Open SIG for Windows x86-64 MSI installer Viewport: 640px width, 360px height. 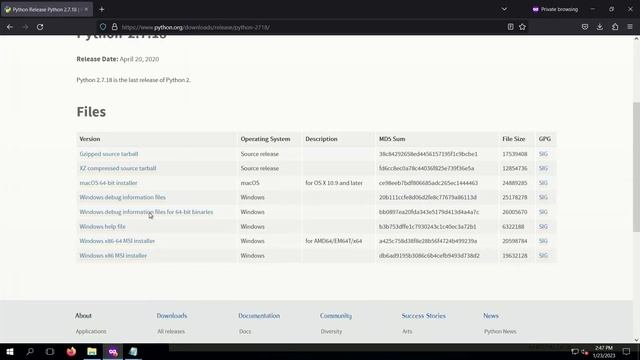click(x=543, y=241)
